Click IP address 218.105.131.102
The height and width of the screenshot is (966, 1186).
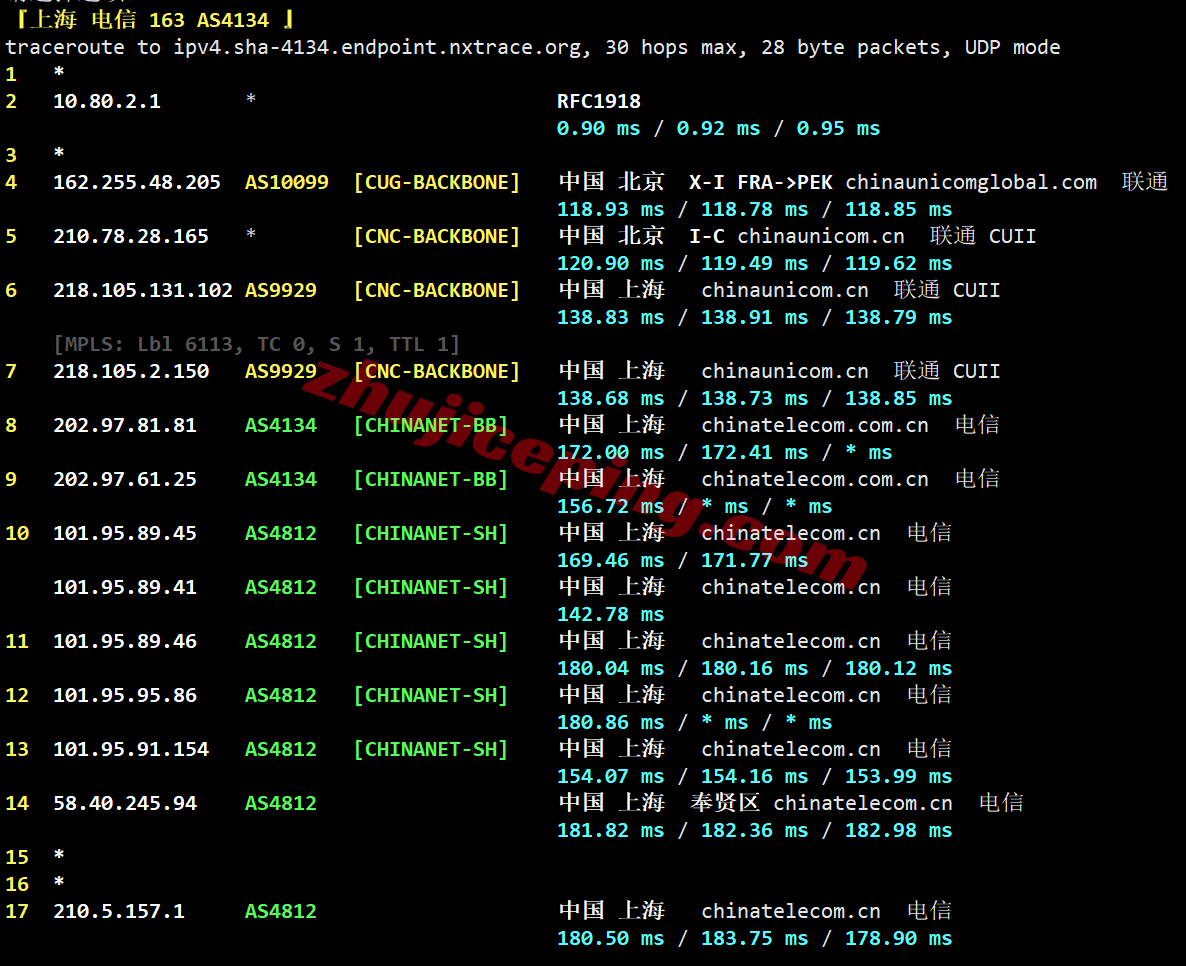(143, 290)
